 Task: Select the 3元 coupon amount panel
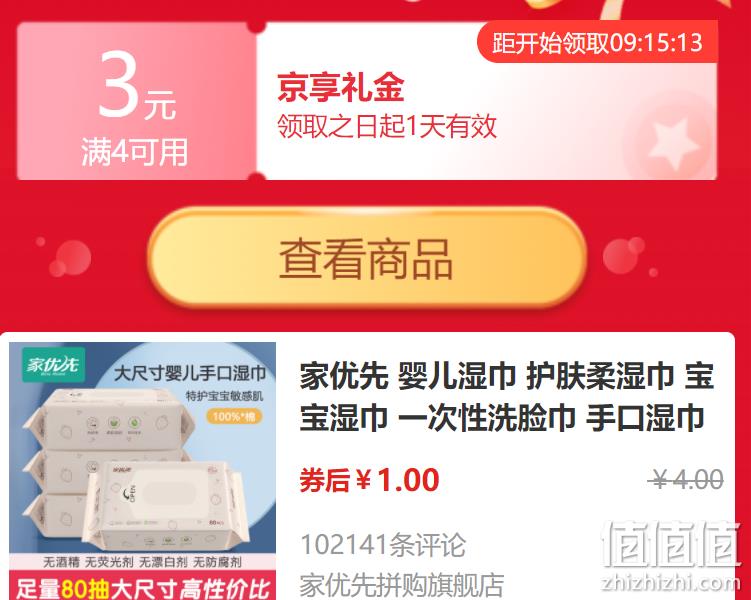tap(137, 101)
